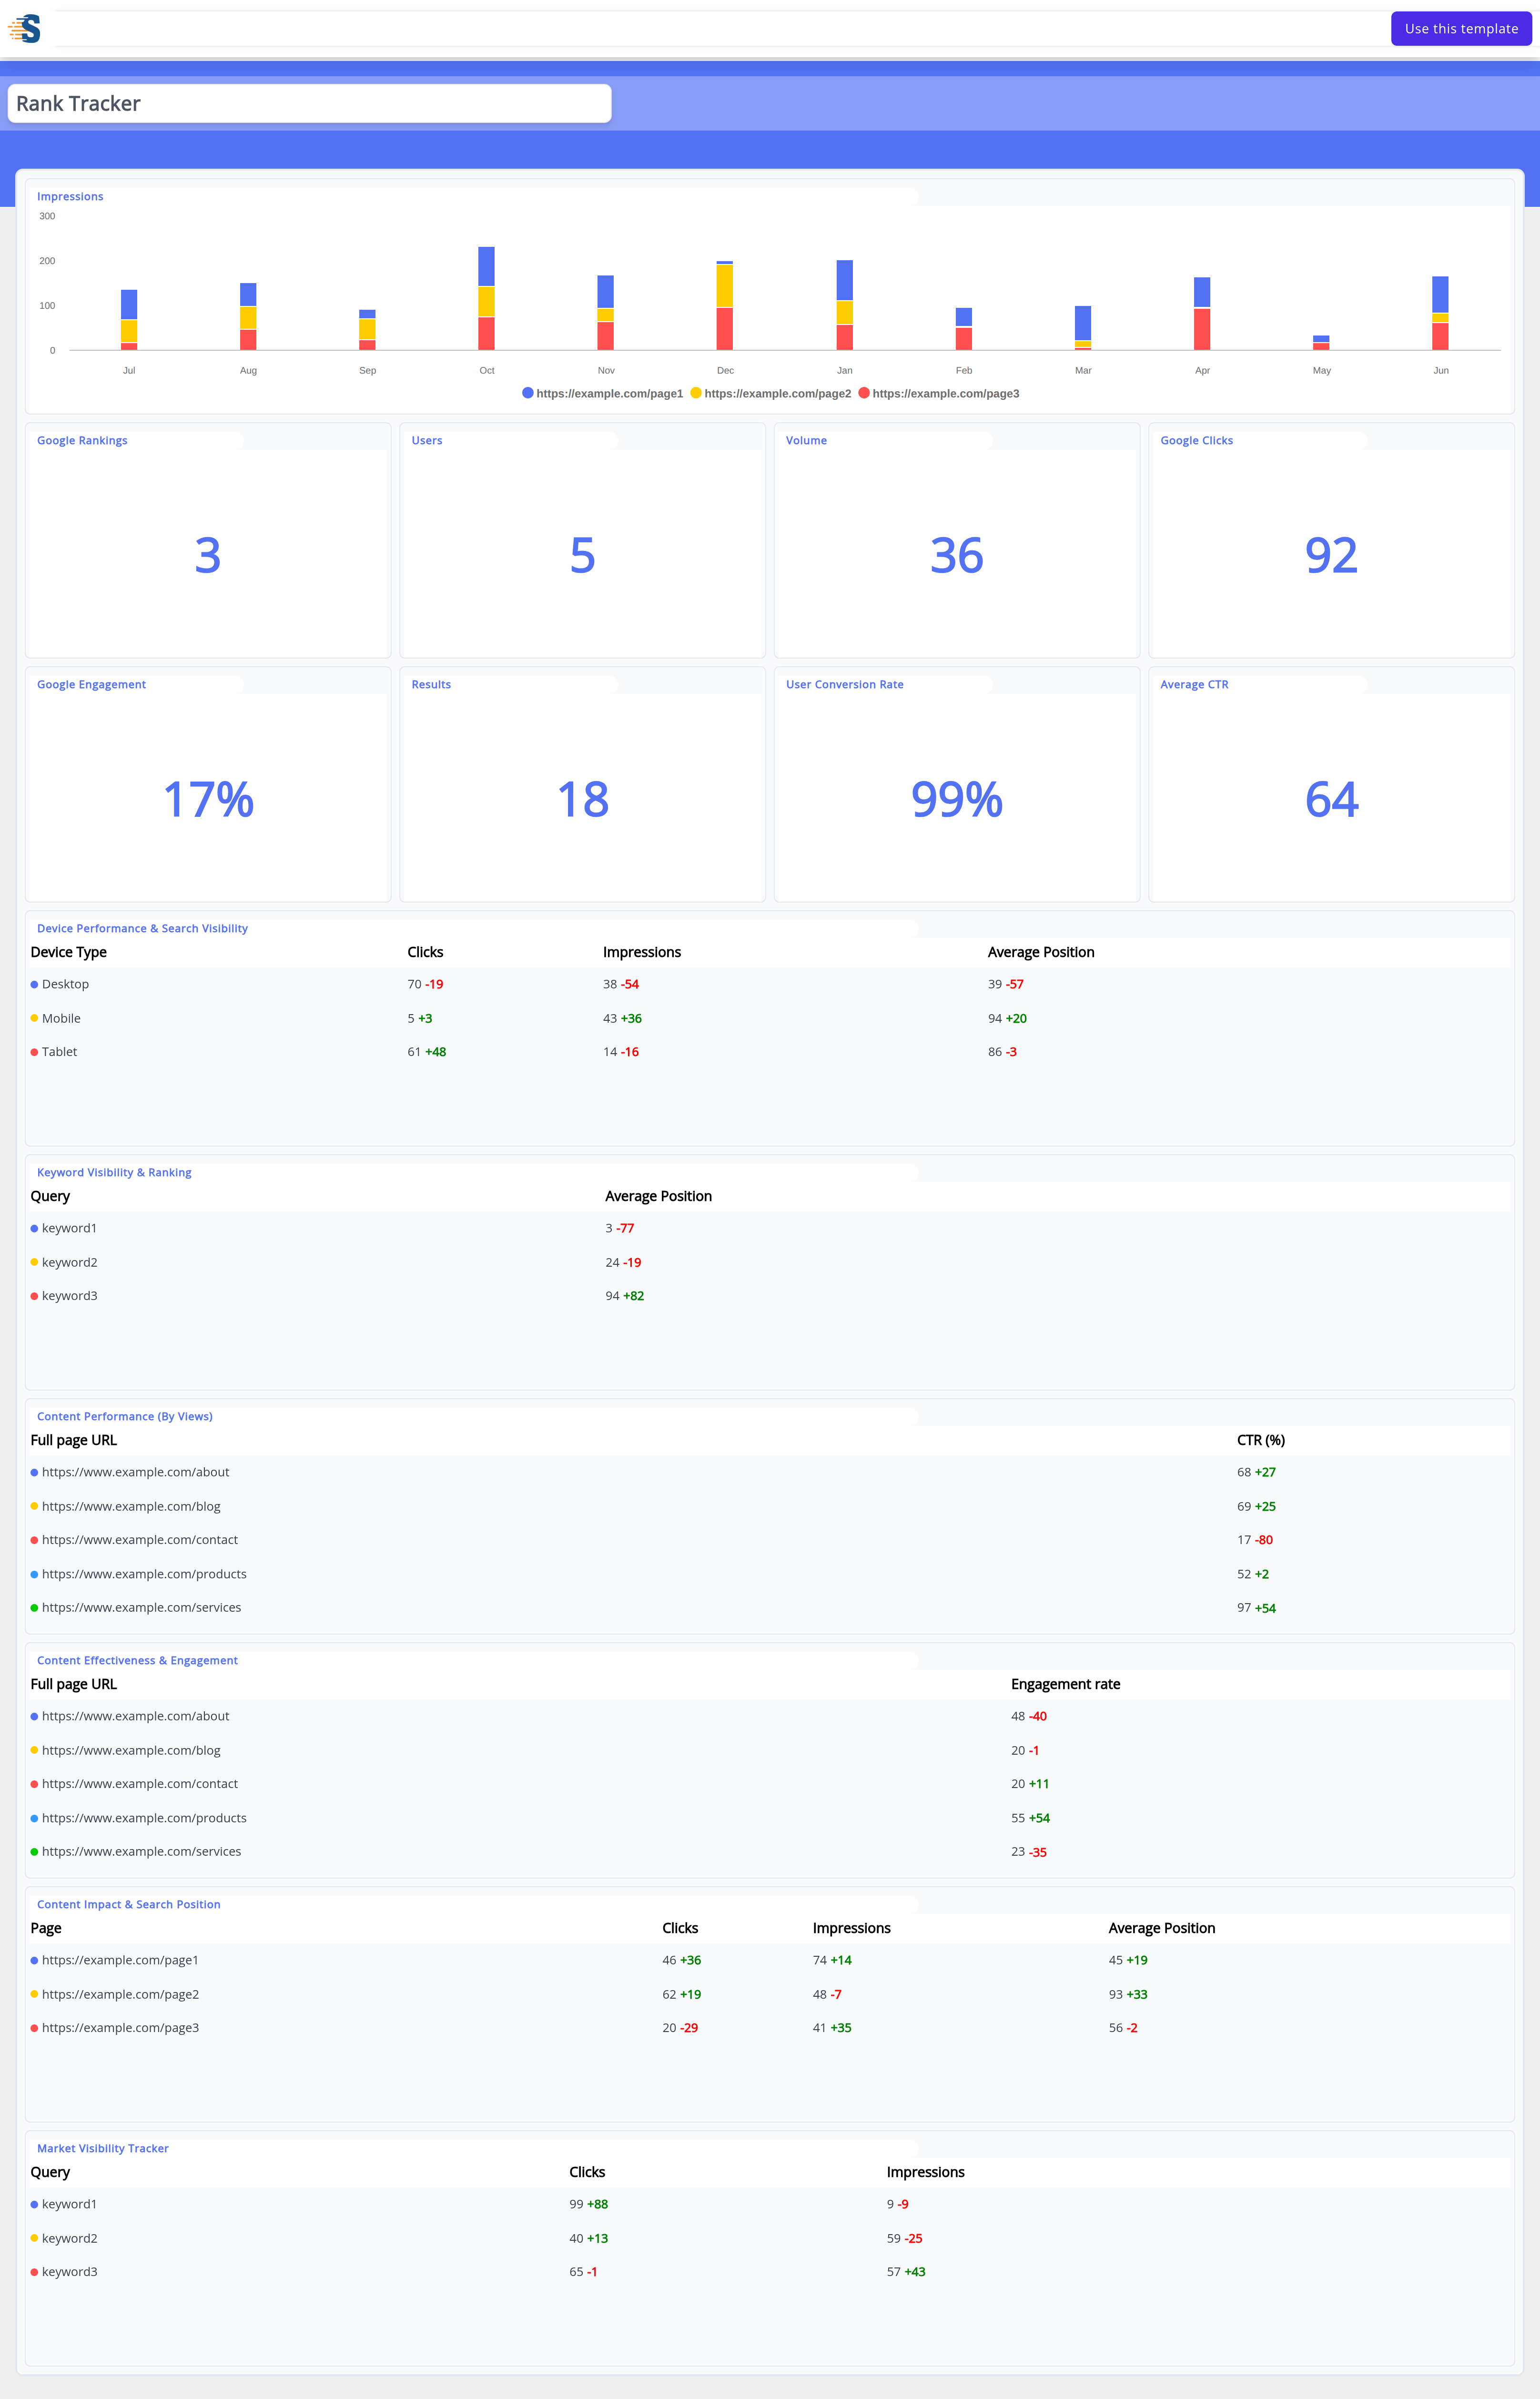Click the Use this template button

[x=1460, y=29]
